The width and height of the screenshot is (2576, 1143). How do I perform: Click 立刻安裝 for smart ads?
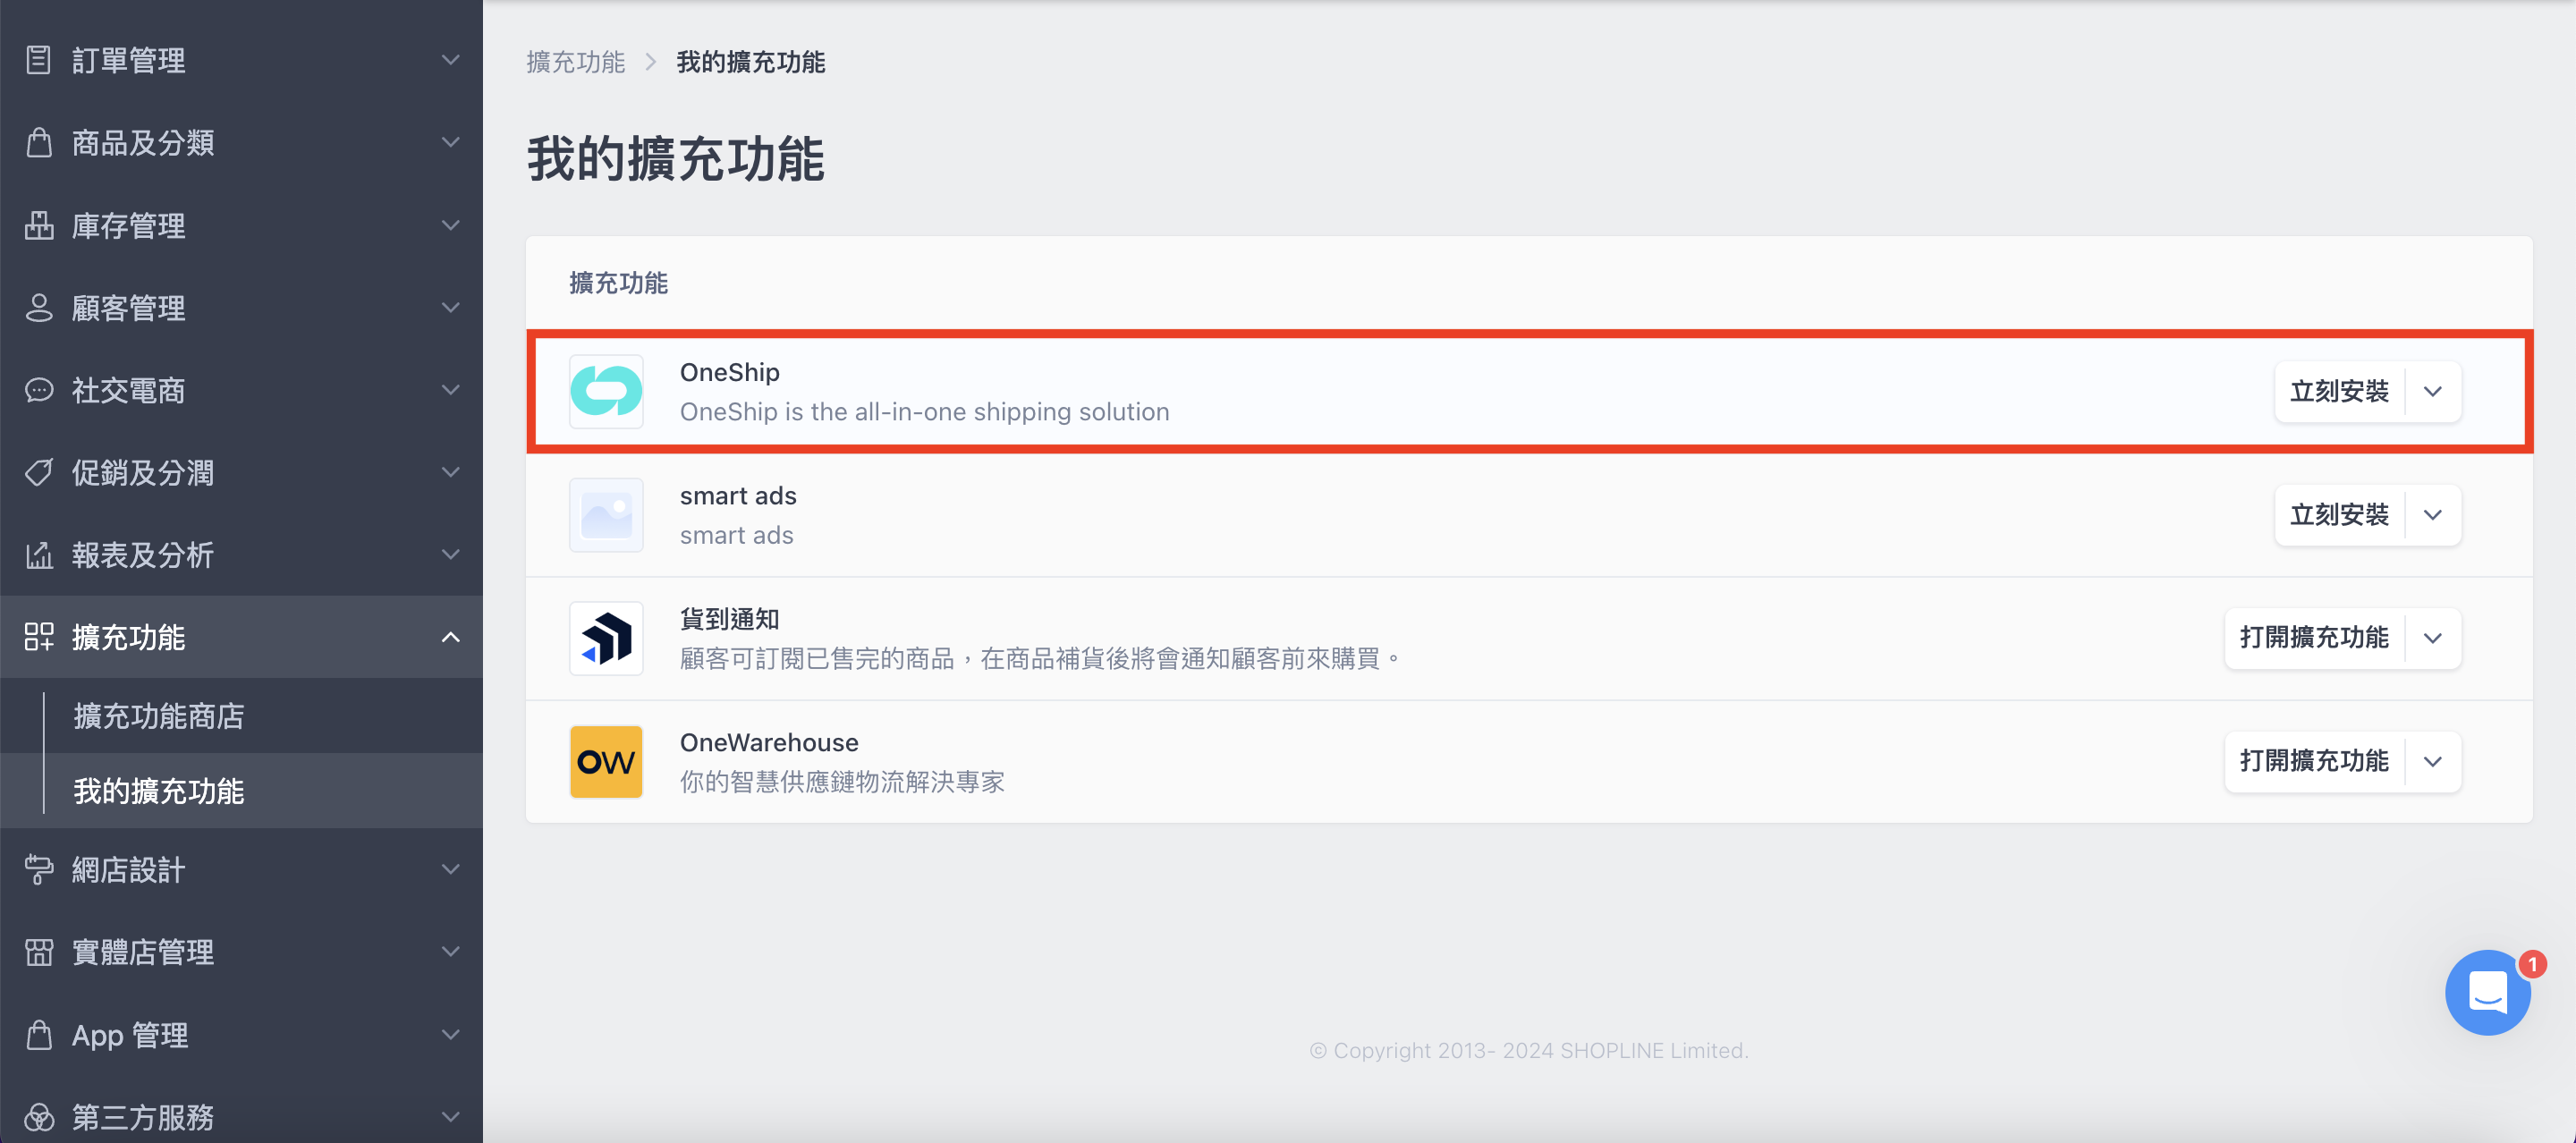(2339, 515)
